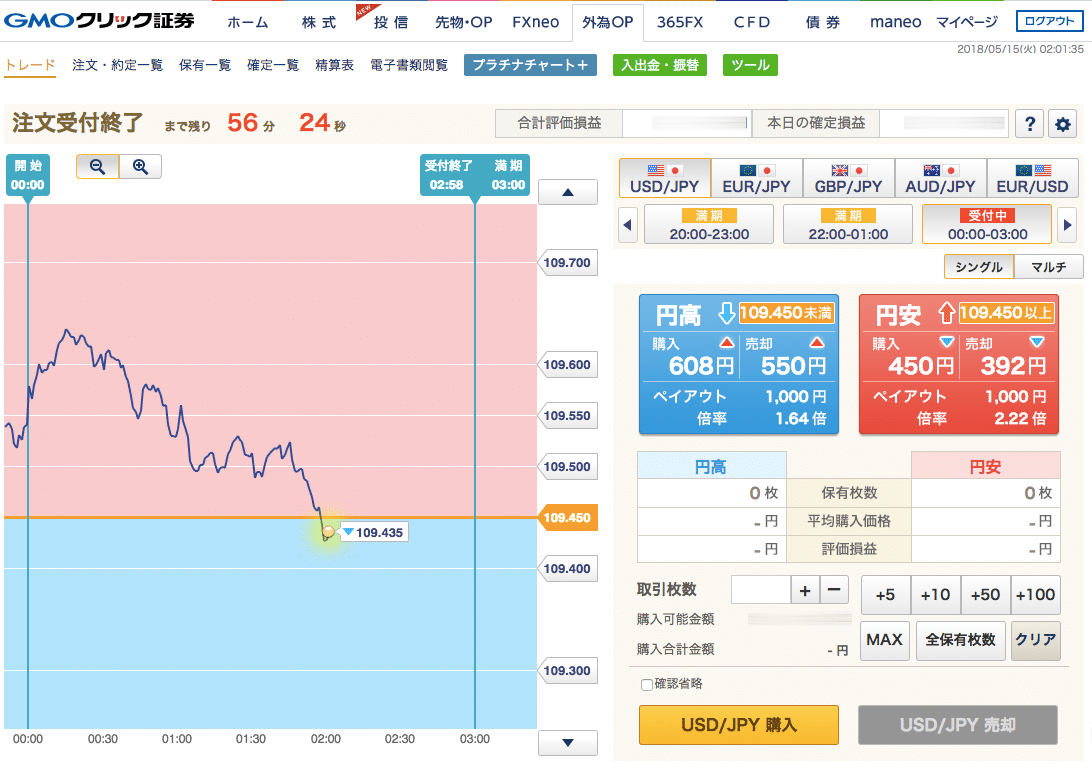Open the settings gear icon

[1062, 124]
